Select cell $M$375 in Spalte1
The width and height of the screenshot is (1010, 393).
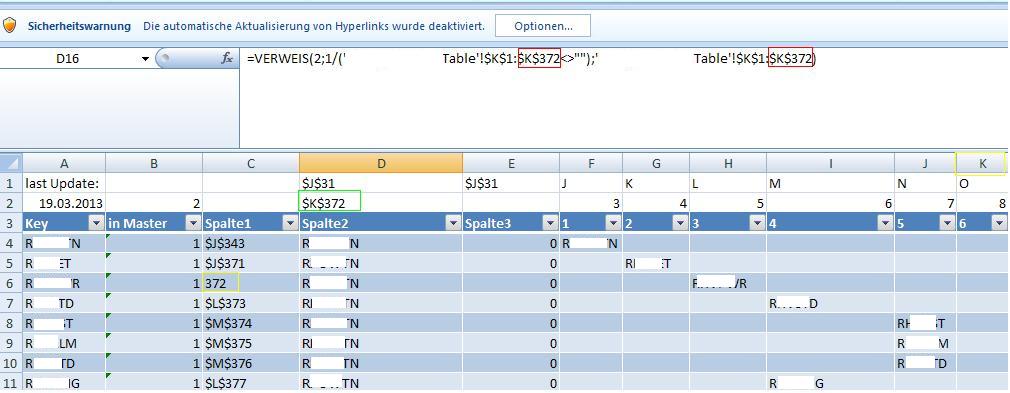point(251,343)
